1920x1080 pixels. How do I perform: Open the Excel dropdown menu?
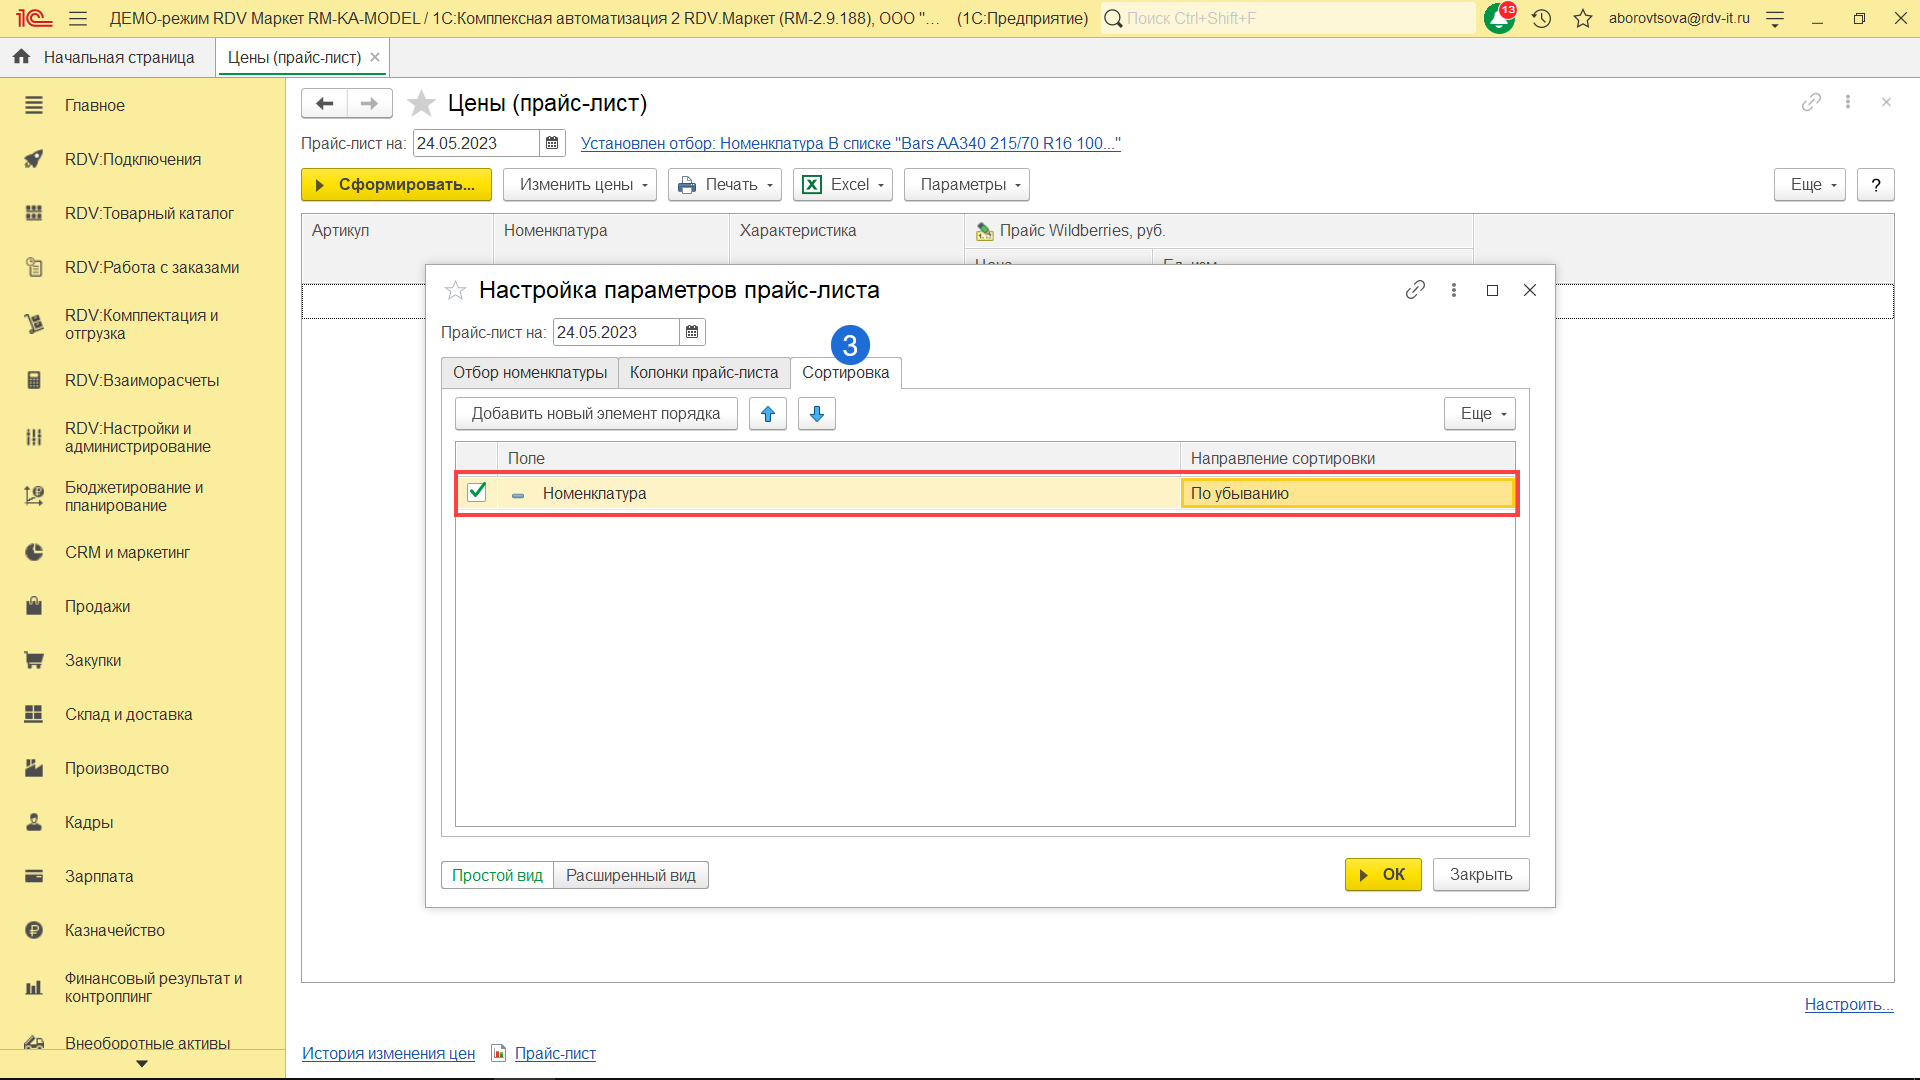point(843,185)
